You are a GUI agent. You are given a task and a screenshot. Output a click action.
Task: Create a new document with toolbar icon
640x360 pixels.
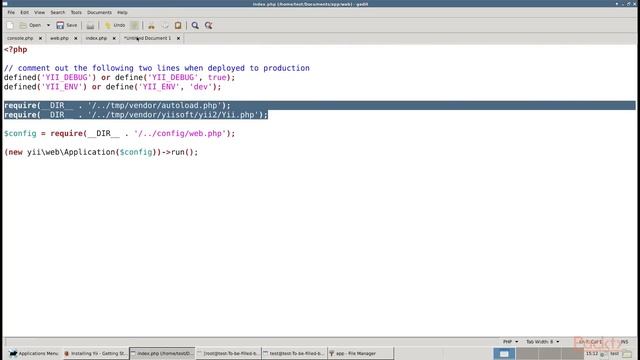click(x=10, y=25)
